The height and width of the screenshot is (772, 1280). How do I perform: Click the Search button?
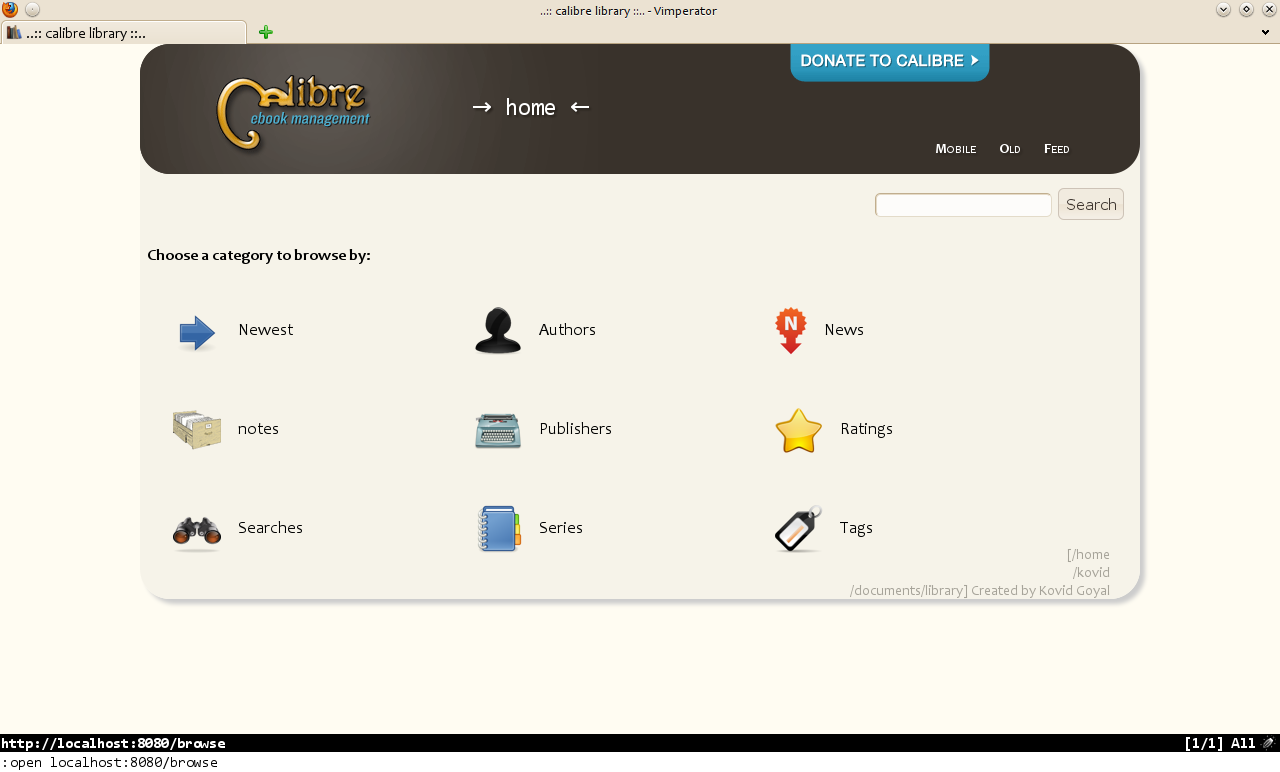(x=1091, y=204)
